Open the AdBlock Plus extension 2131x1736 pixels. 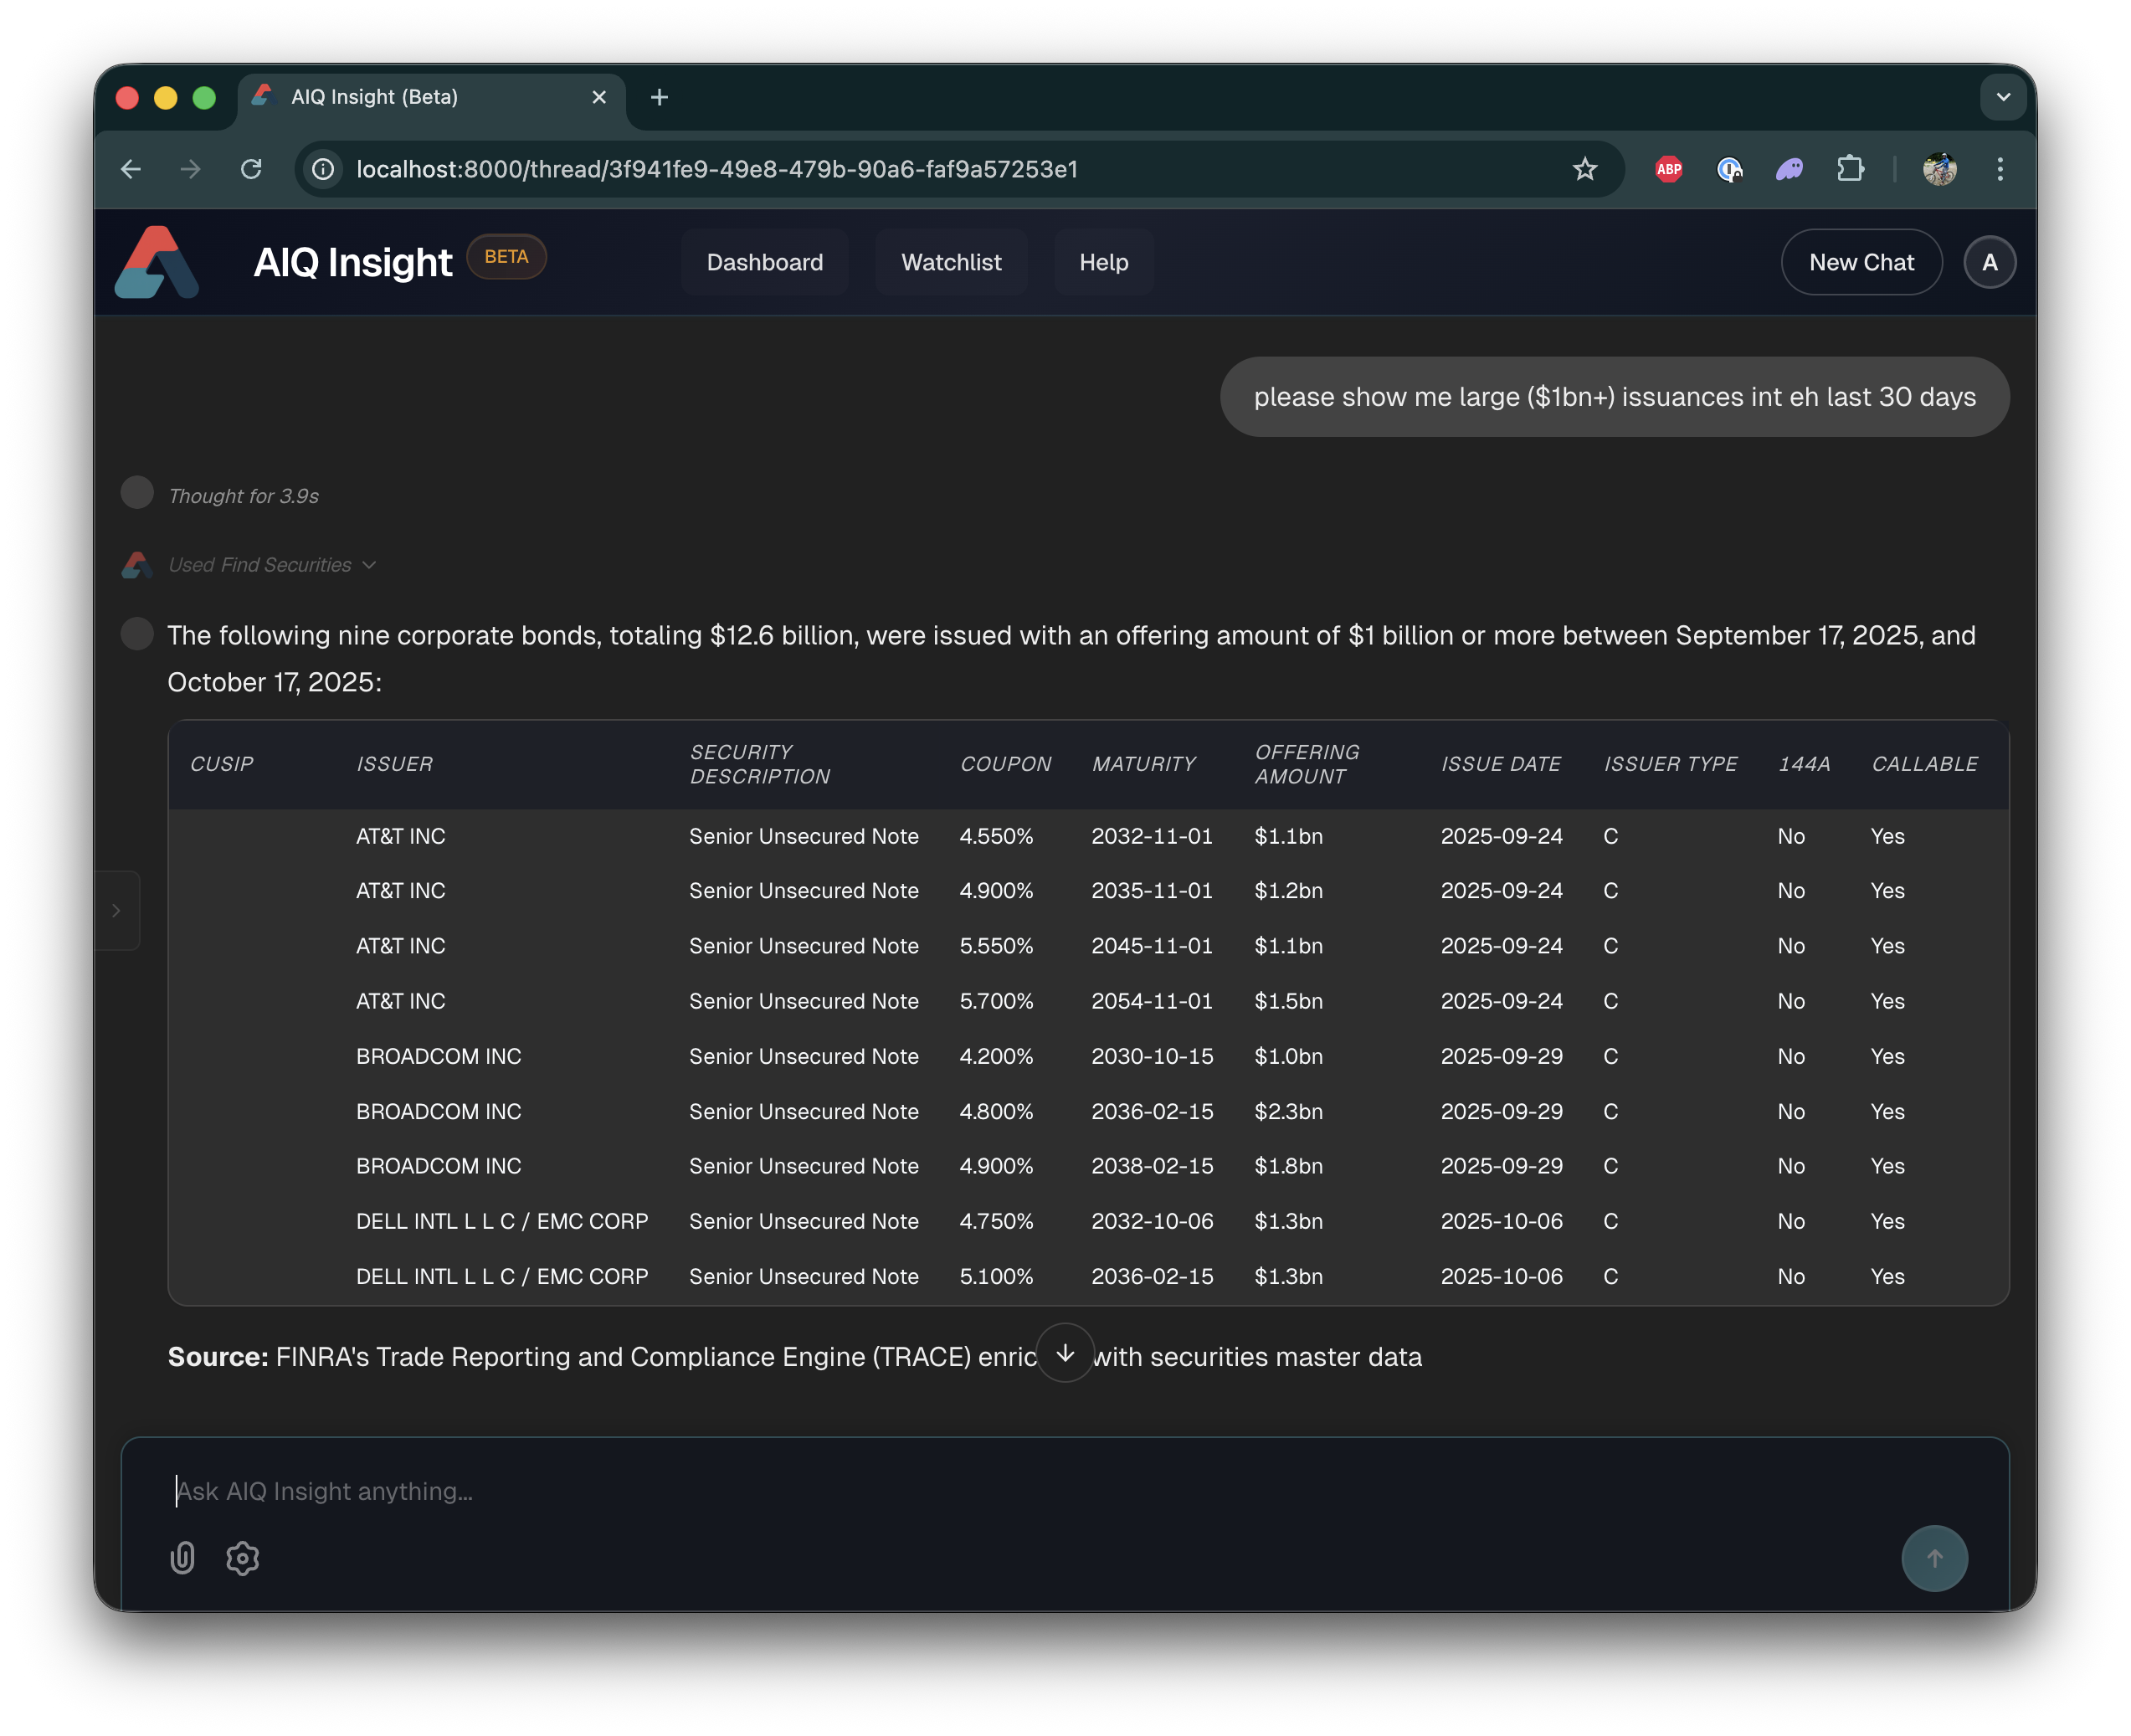pyautogui.click(x=1668, y=169)
